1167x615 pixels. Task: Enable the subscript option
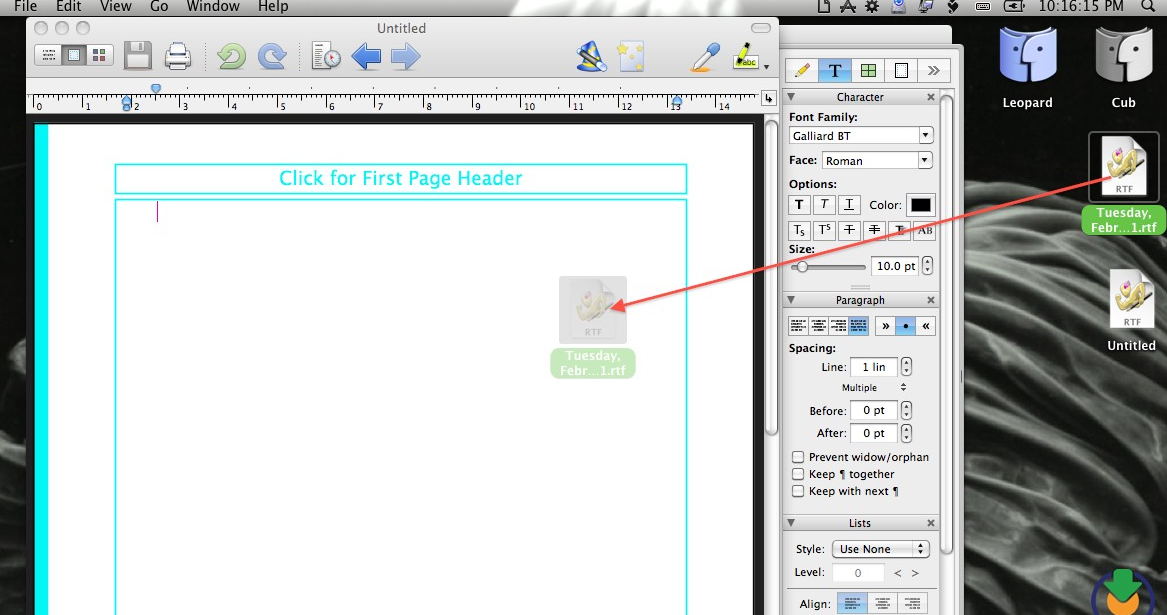click(x=799, y=230)
